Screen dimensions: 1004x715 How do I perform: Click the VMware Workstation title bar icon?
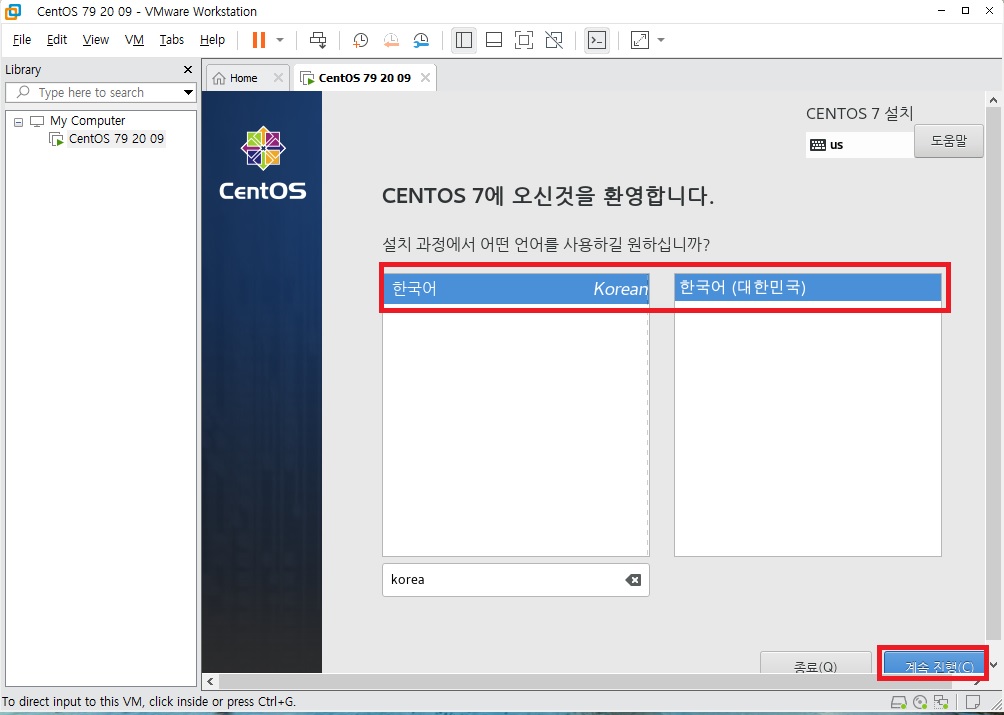click(x=12, y=12)
